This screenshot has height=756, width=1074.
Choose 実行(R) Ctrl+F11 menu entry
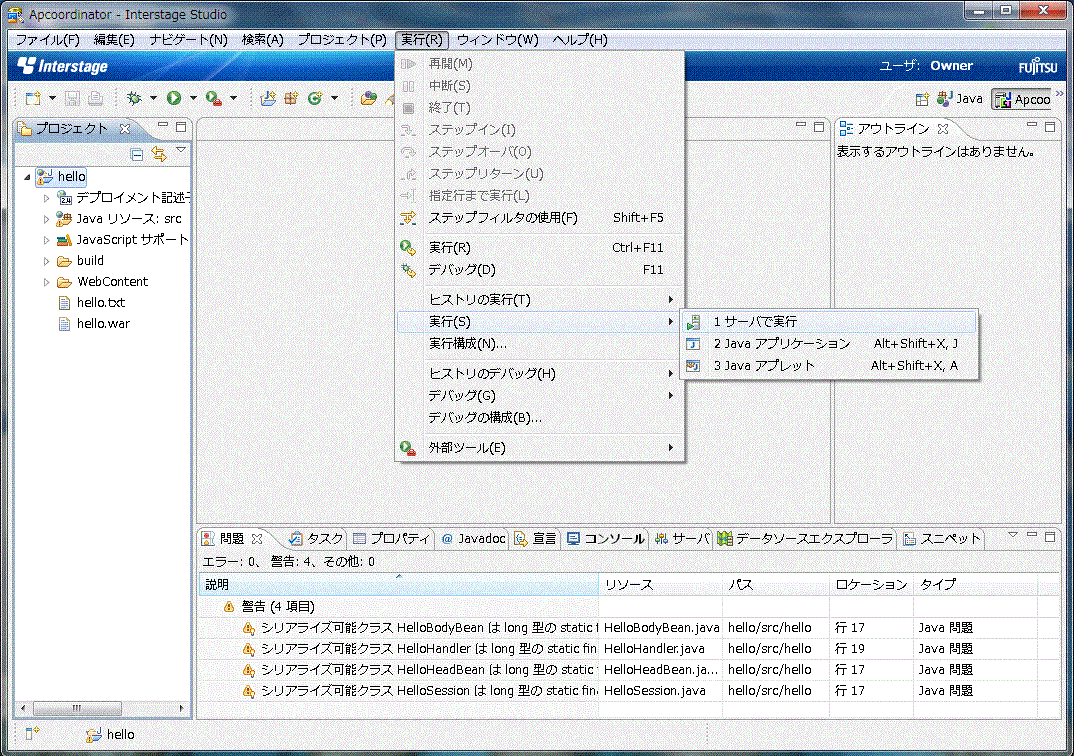pyautogui.click(x=540, y=248)
